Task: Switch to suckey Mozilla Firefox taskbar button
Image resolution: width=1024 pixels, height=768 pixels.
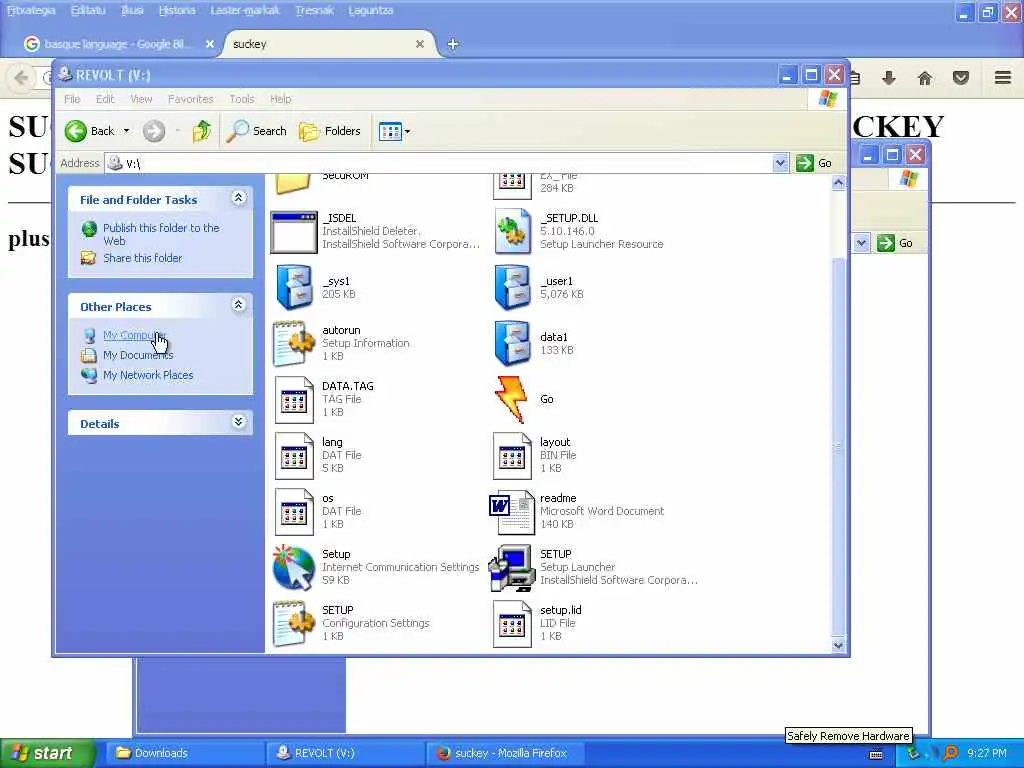Action: 503,753
